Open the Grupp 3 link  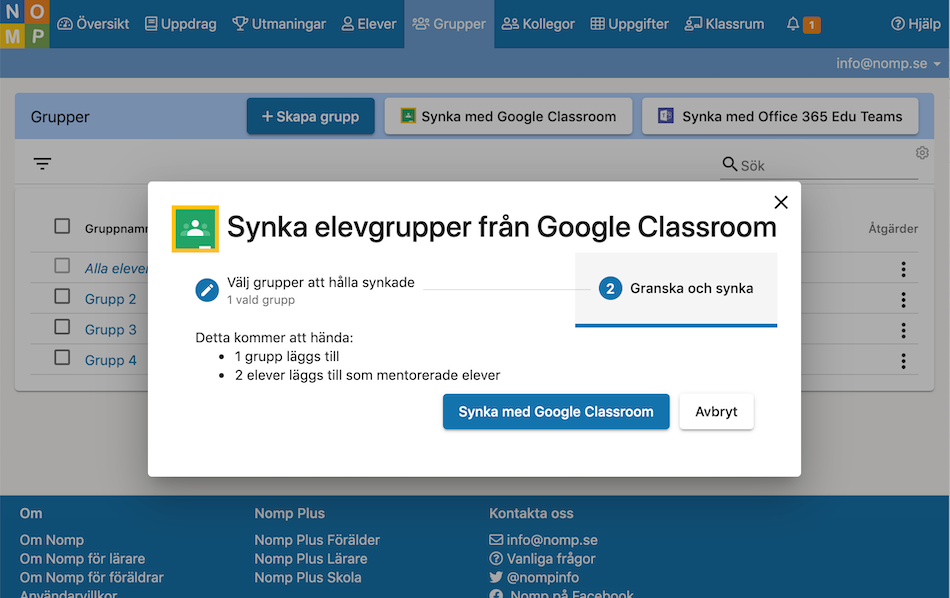click(110, 330)
